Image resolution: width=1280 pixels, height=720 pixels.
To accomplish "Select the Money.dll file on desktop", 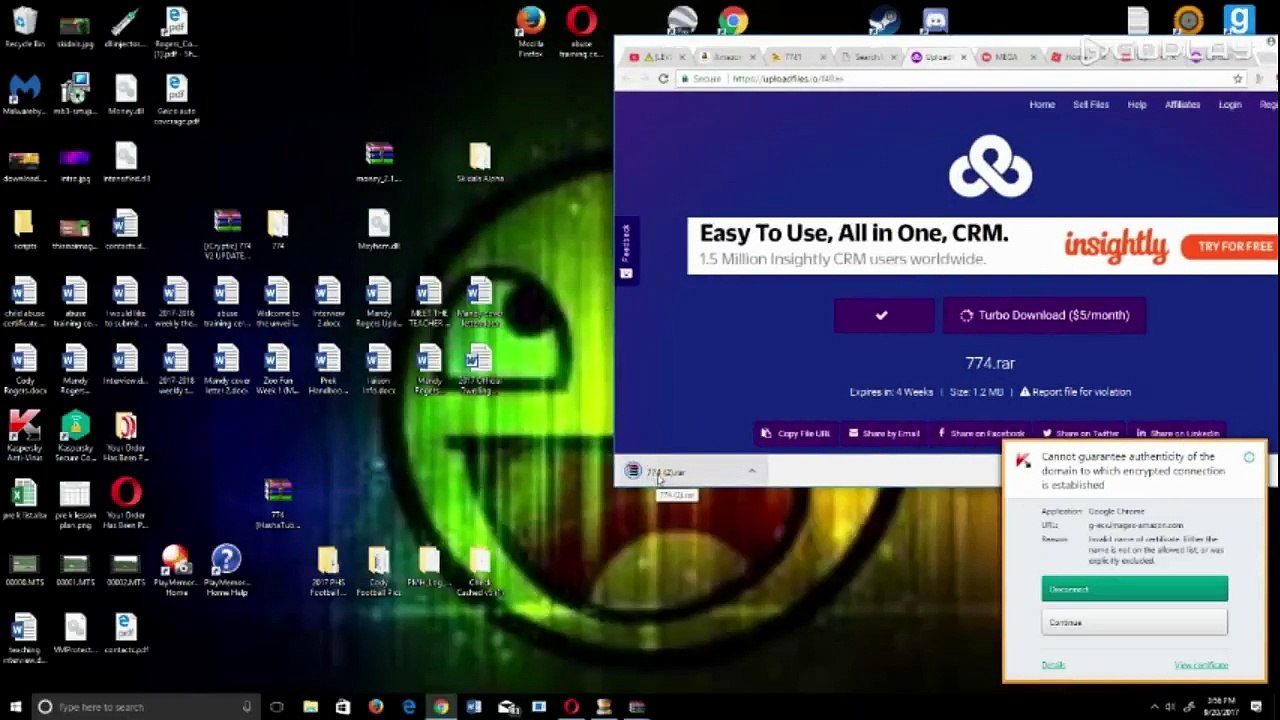I will (x=125, y=95).
